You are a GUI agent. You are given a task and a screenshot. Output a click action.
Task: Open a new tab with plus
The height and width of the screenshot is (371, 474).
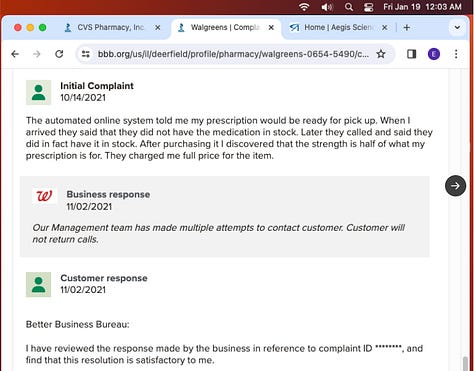(x=407, y=28)
